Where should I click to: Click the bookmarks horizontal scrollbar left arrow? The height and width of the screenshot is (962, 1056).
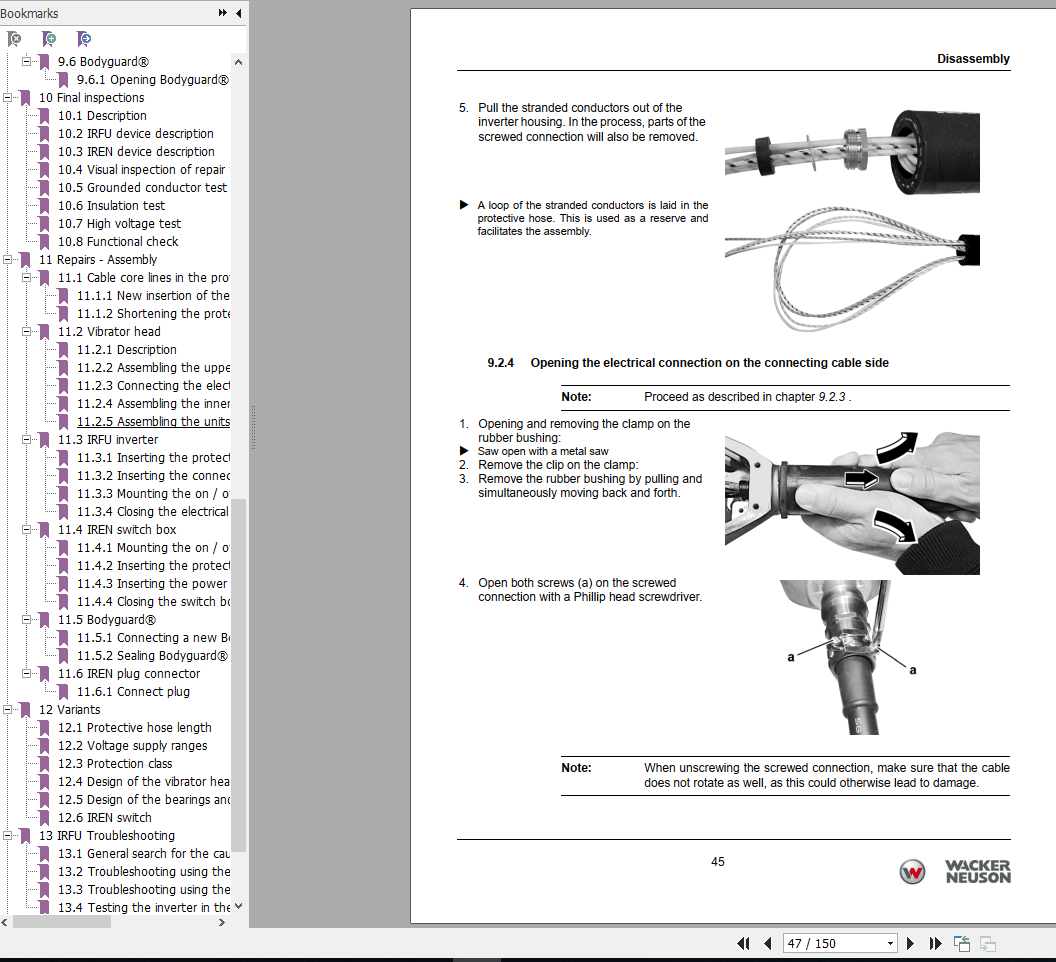[5, 922]
